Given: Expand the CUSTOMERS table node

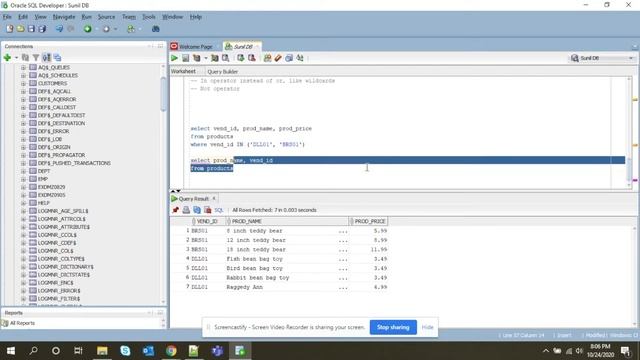Looking at the screenshot, I should pyautogui.click(x=23, y=83).
